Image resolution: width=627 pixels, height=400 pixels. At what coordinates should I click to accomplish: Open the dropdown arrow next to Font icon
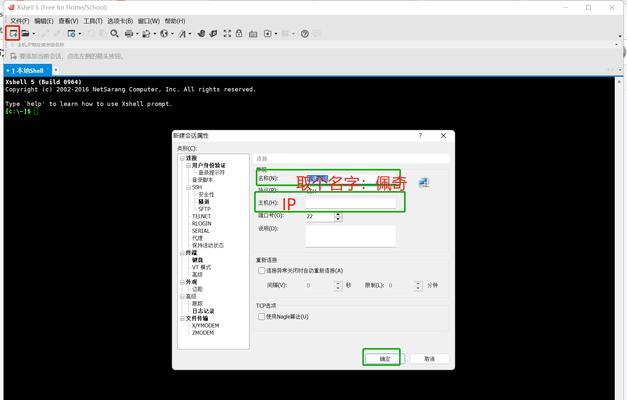point(190,34)
